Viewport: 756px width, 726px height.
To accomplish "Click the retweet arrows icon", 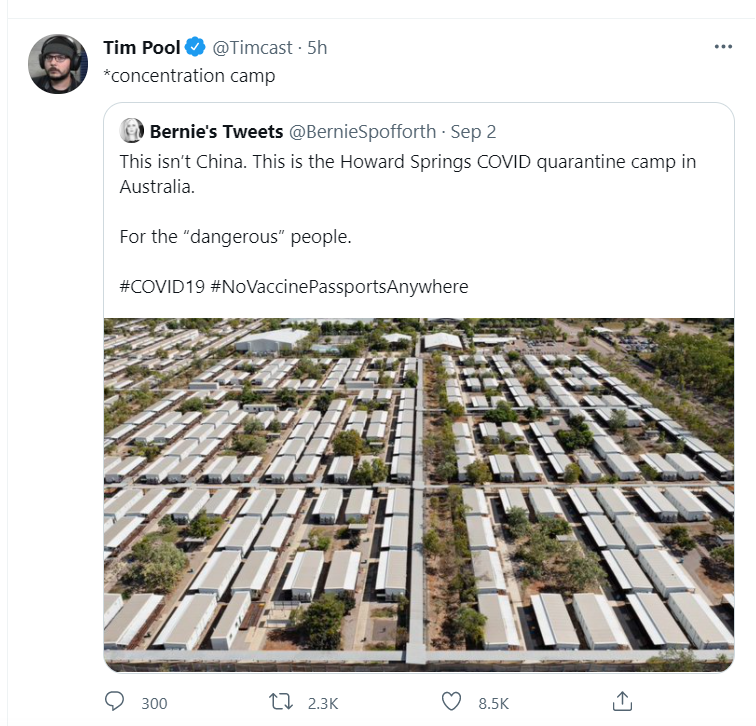I will 282,702.
